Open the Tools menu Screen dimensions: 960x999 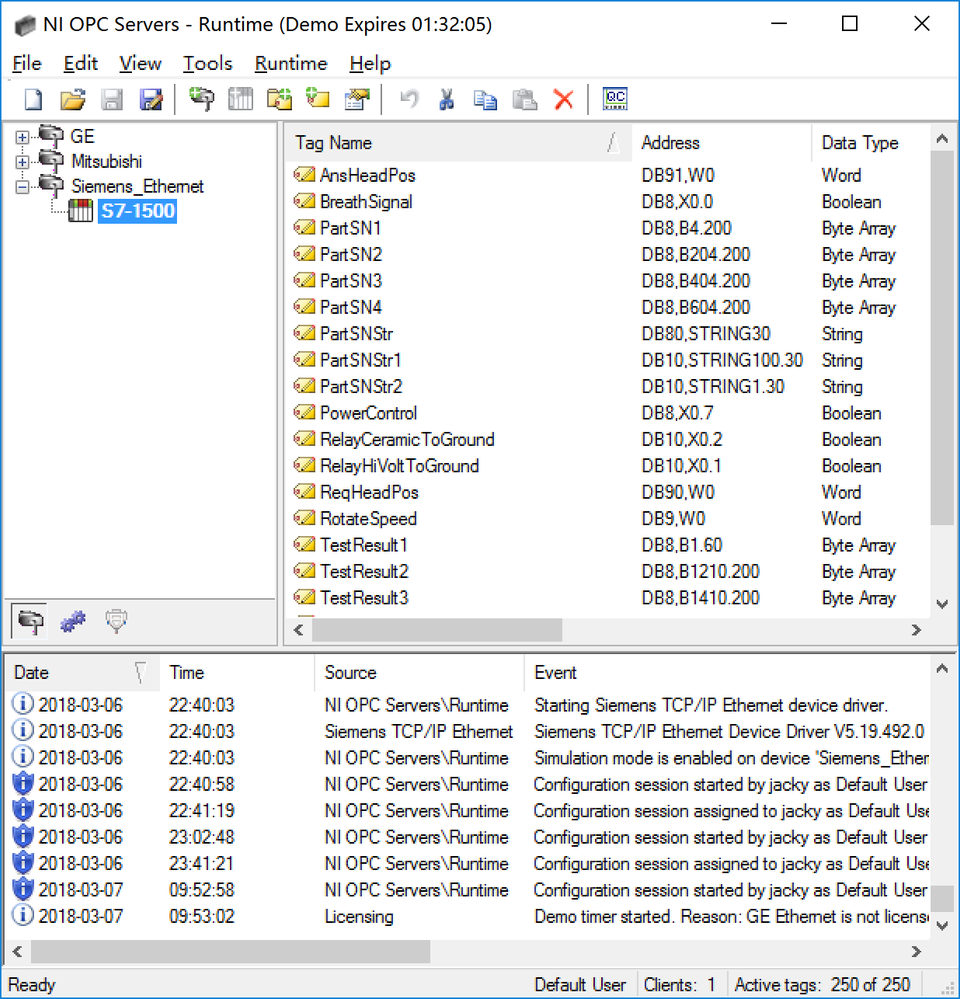pos(208,64)
